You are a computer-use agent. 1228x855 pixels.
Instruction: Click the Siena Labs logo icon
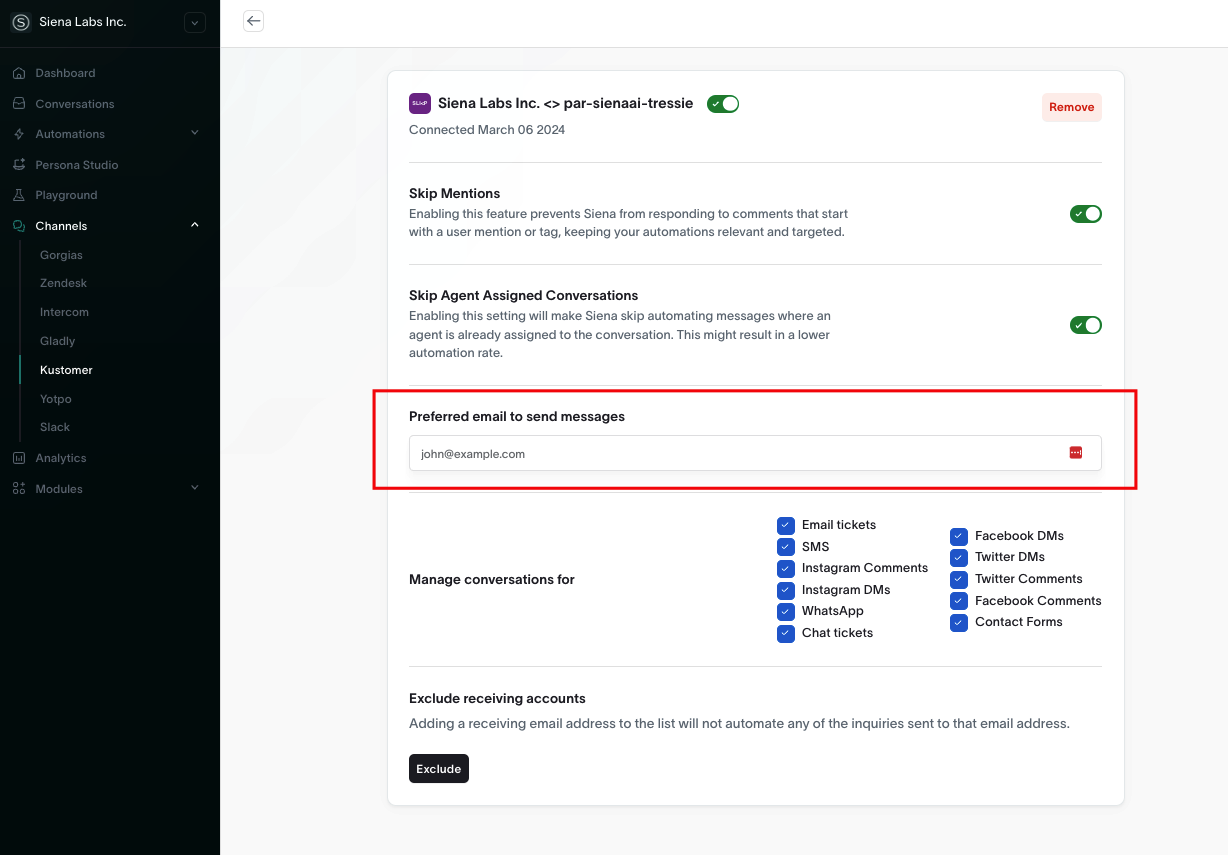(x=20, y=22)
